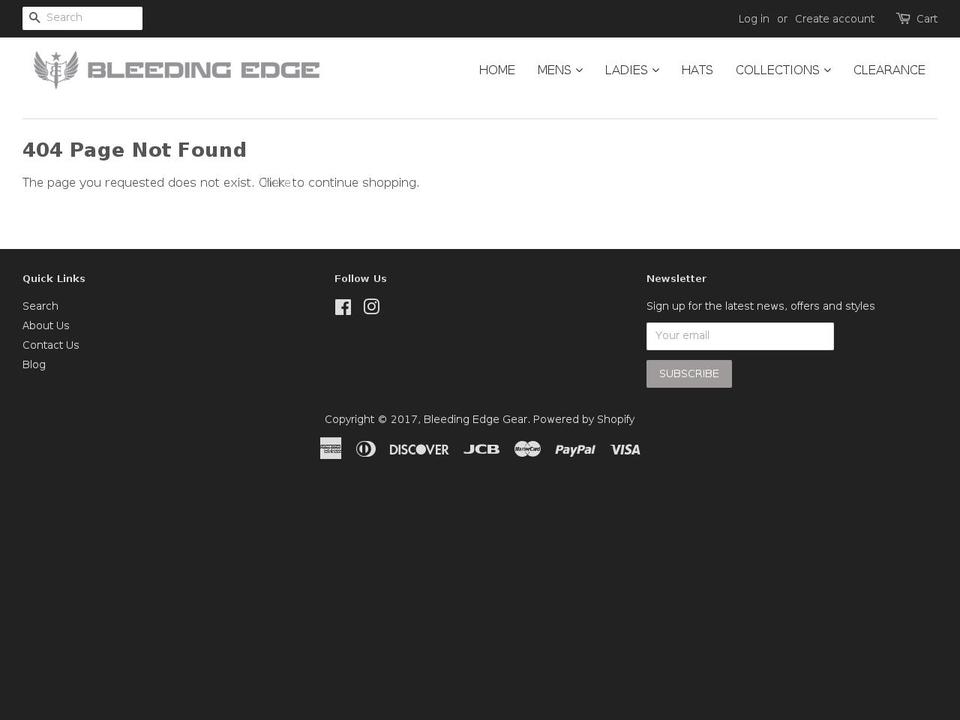Image resolution: width=960 pixels, height=720 pixels.
Task: Open the Cart link text
Action: pos(926,19)
